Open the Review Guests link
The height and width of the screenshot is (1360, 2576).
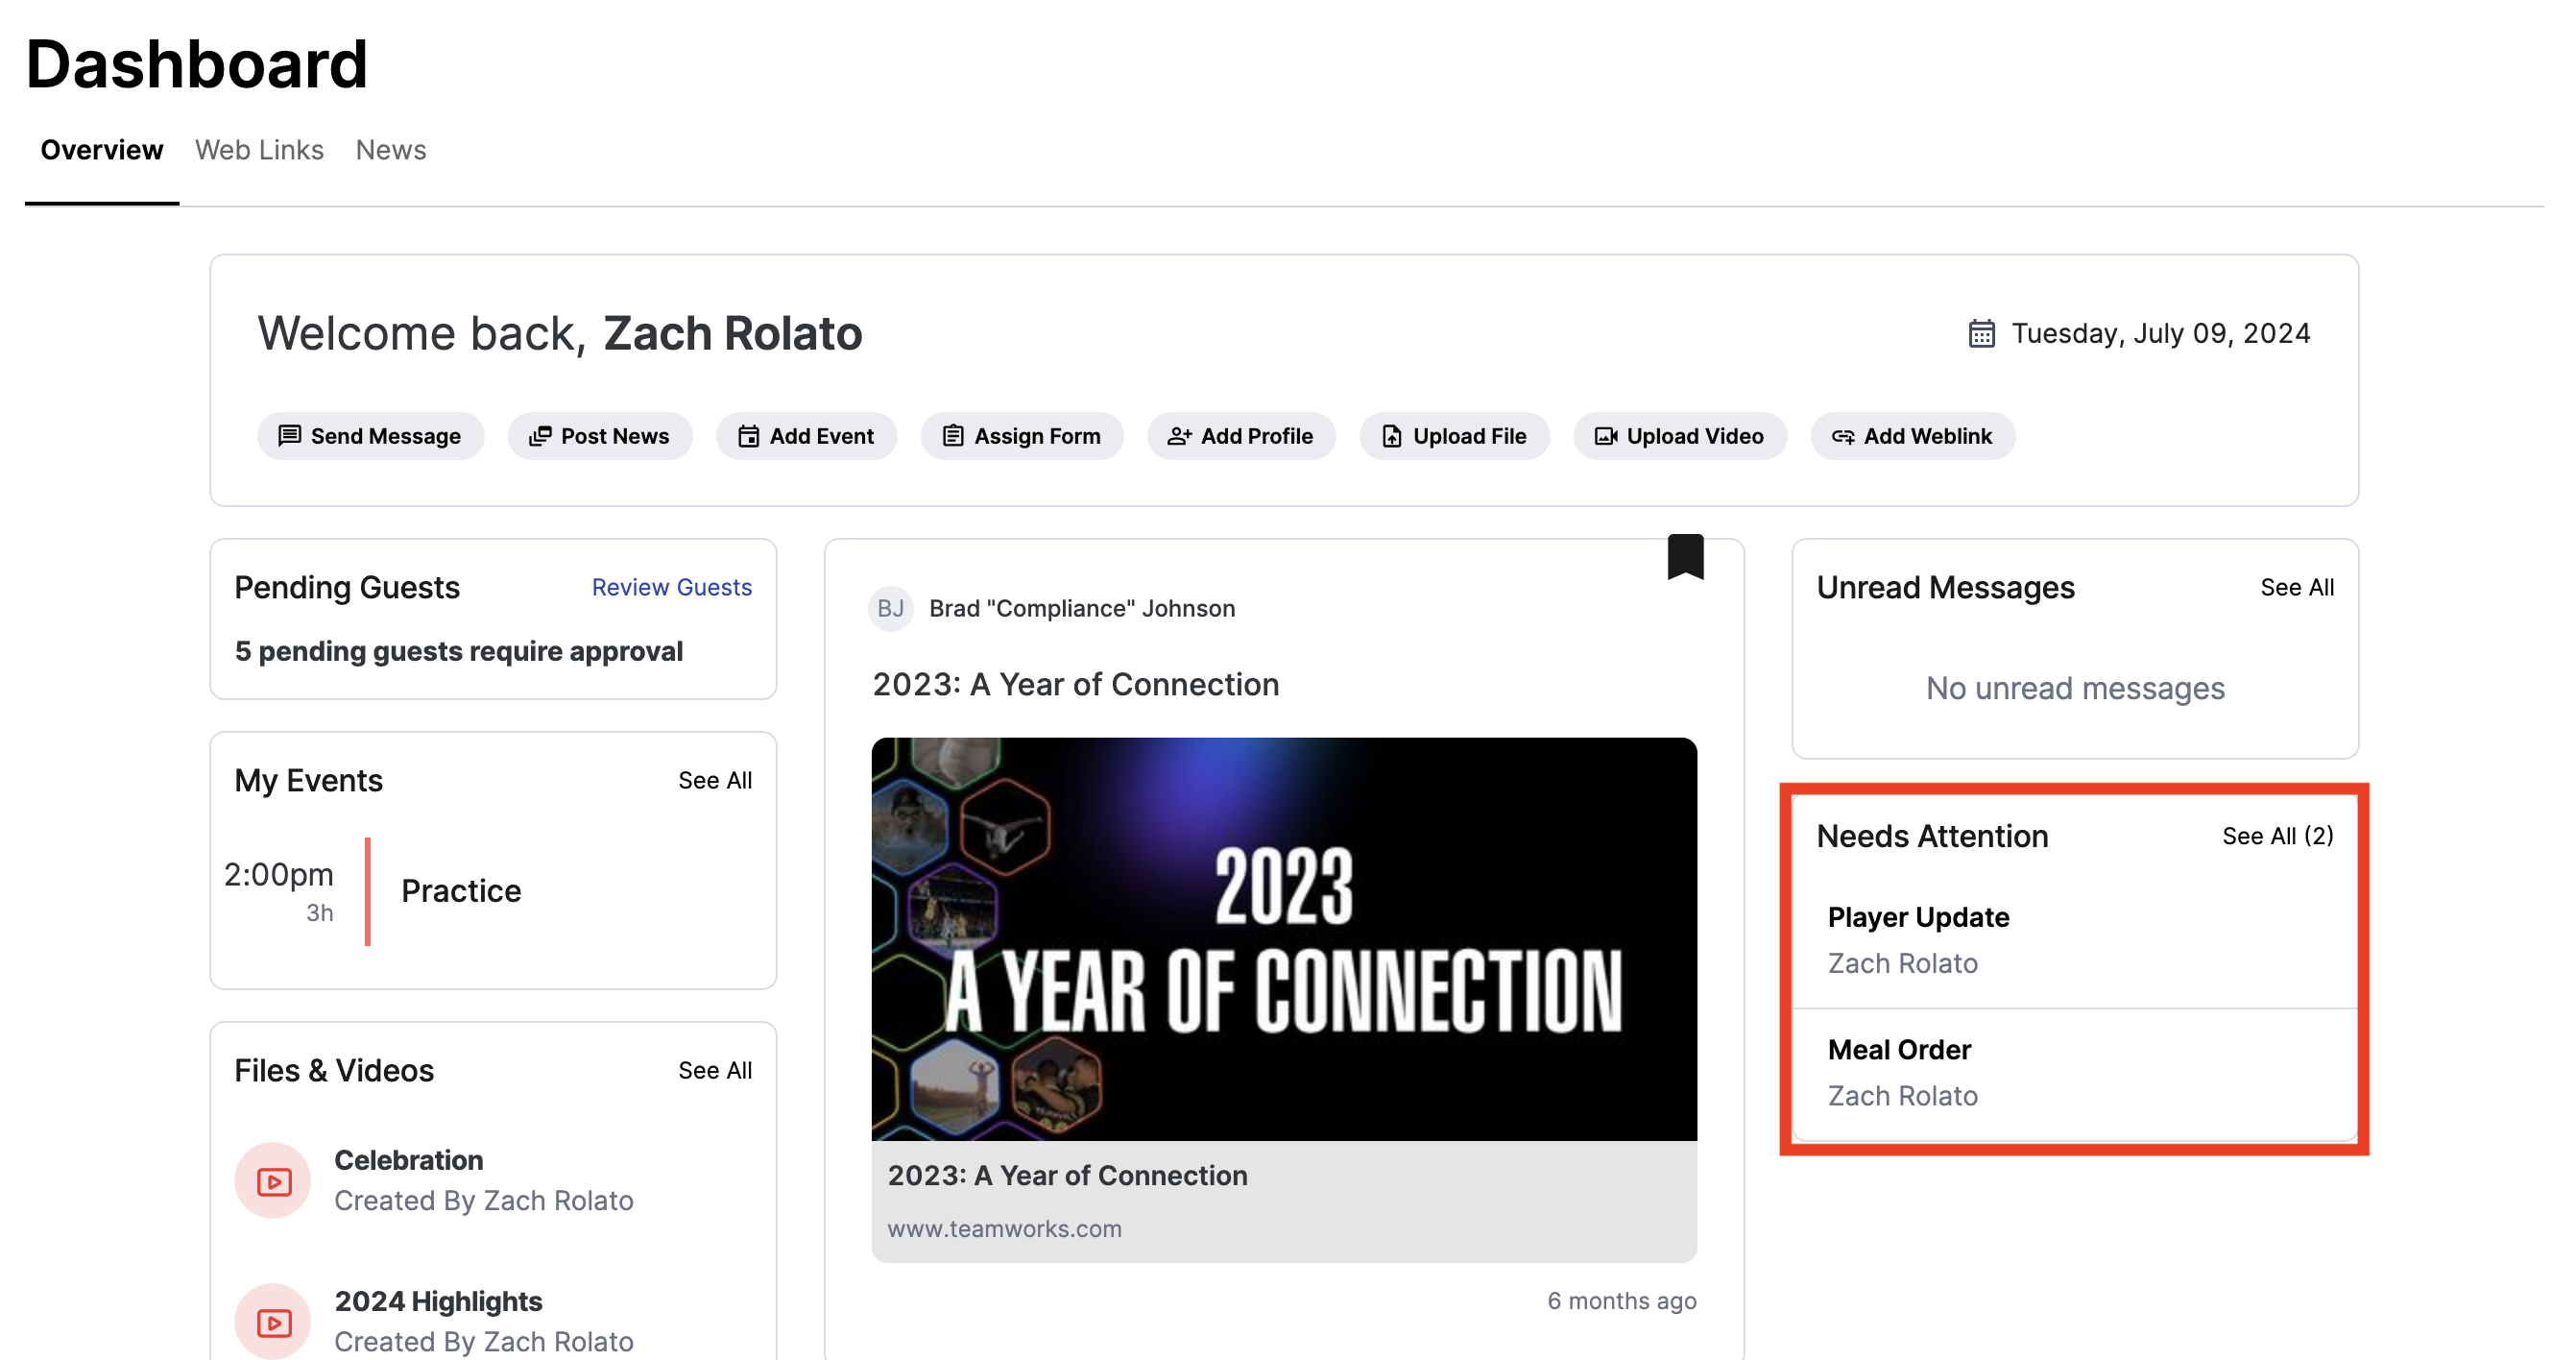671,587
